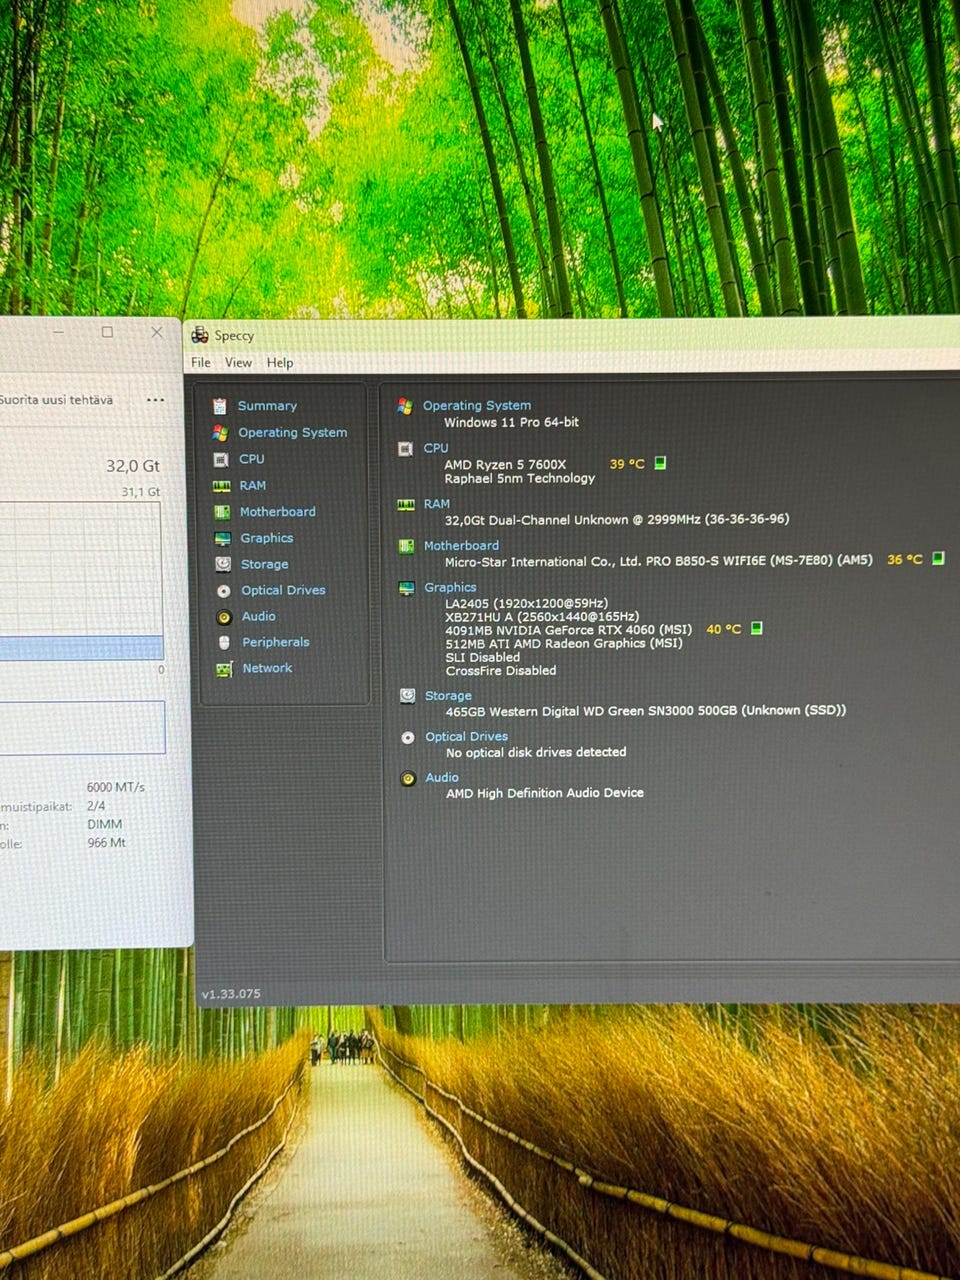960x1280 pixels.
Task: Select Audio in the sidebar list
Action: tap(259, 616)
